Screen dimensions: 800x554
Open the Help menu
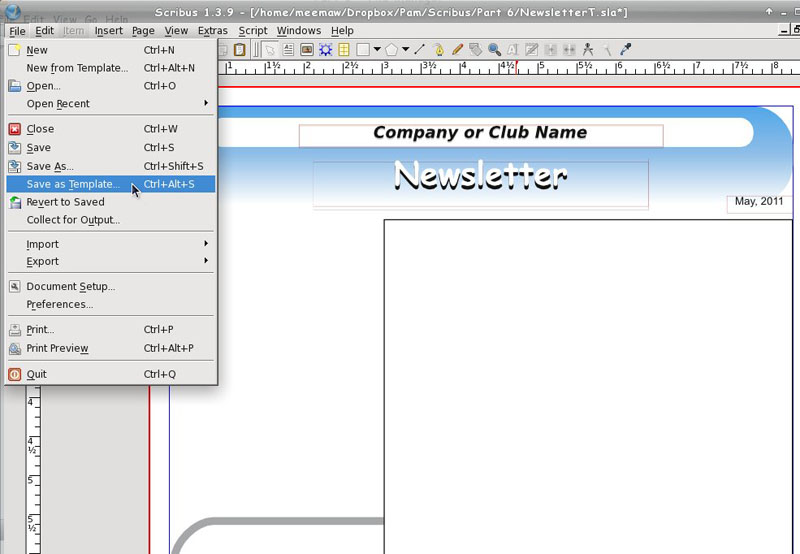(x=342, y=31)
